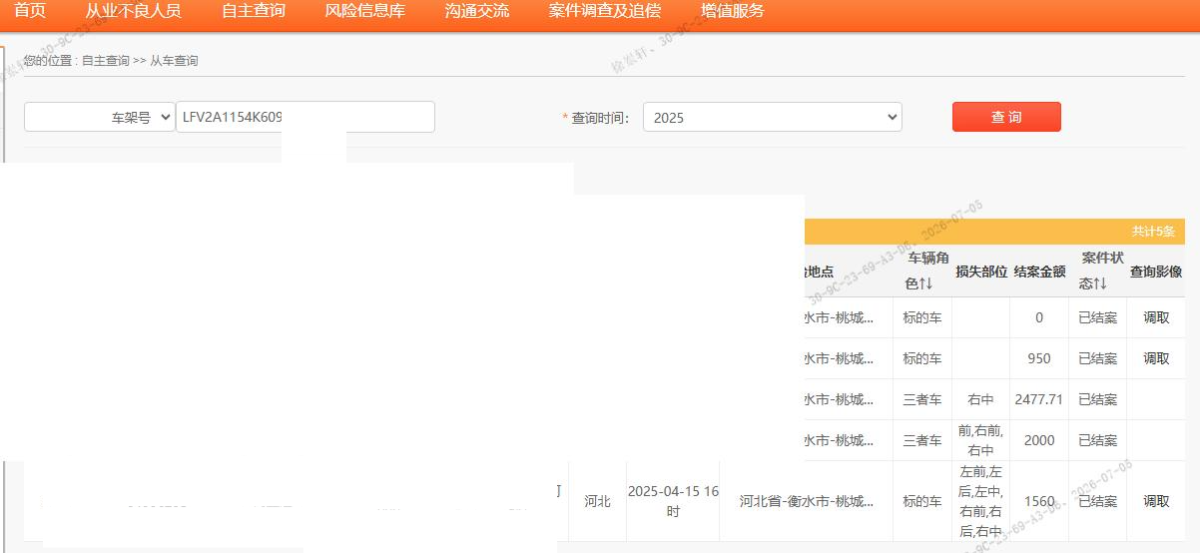Click 调取 in the row with amount 1560
The height and width of the screenshot is (553, 1200).
tap(1156, 502)
